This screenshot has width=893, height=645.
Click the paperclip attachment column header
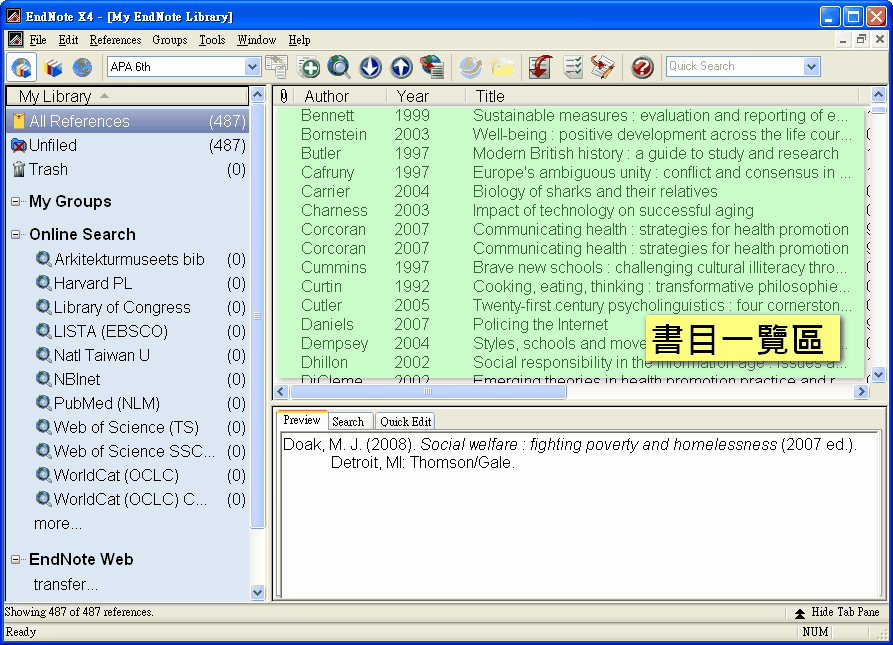coord(284,96)
